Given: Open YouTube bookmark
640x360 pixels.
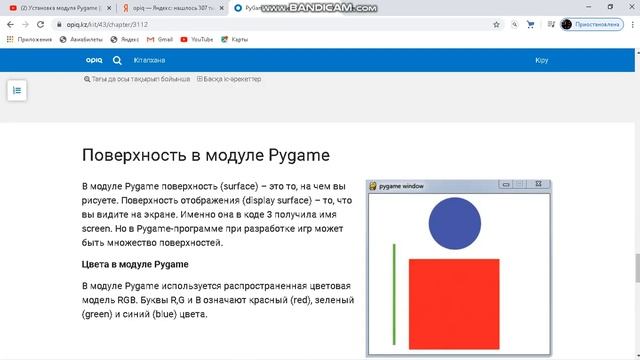Looking at the screenshot, I should [197, 40].
